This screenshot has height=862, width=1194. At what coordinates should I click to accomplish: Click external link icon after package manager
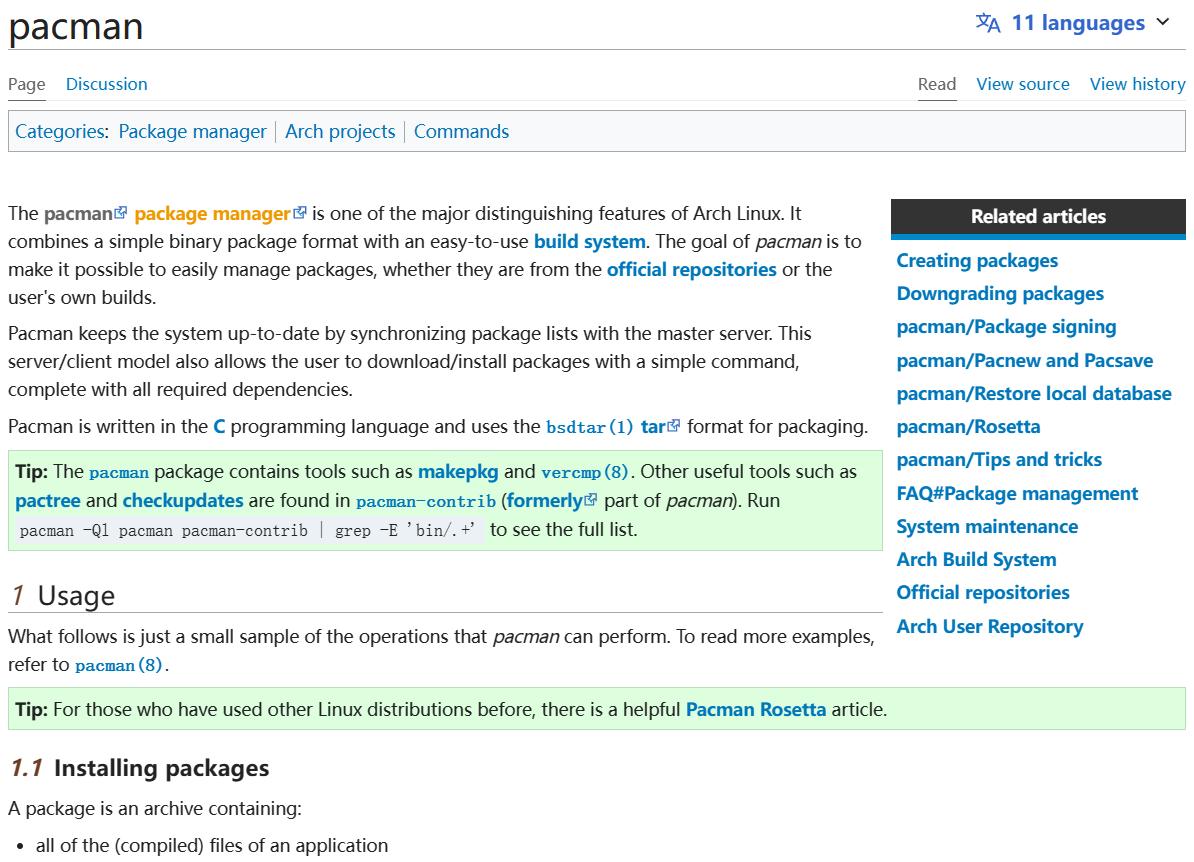point(300,213)
